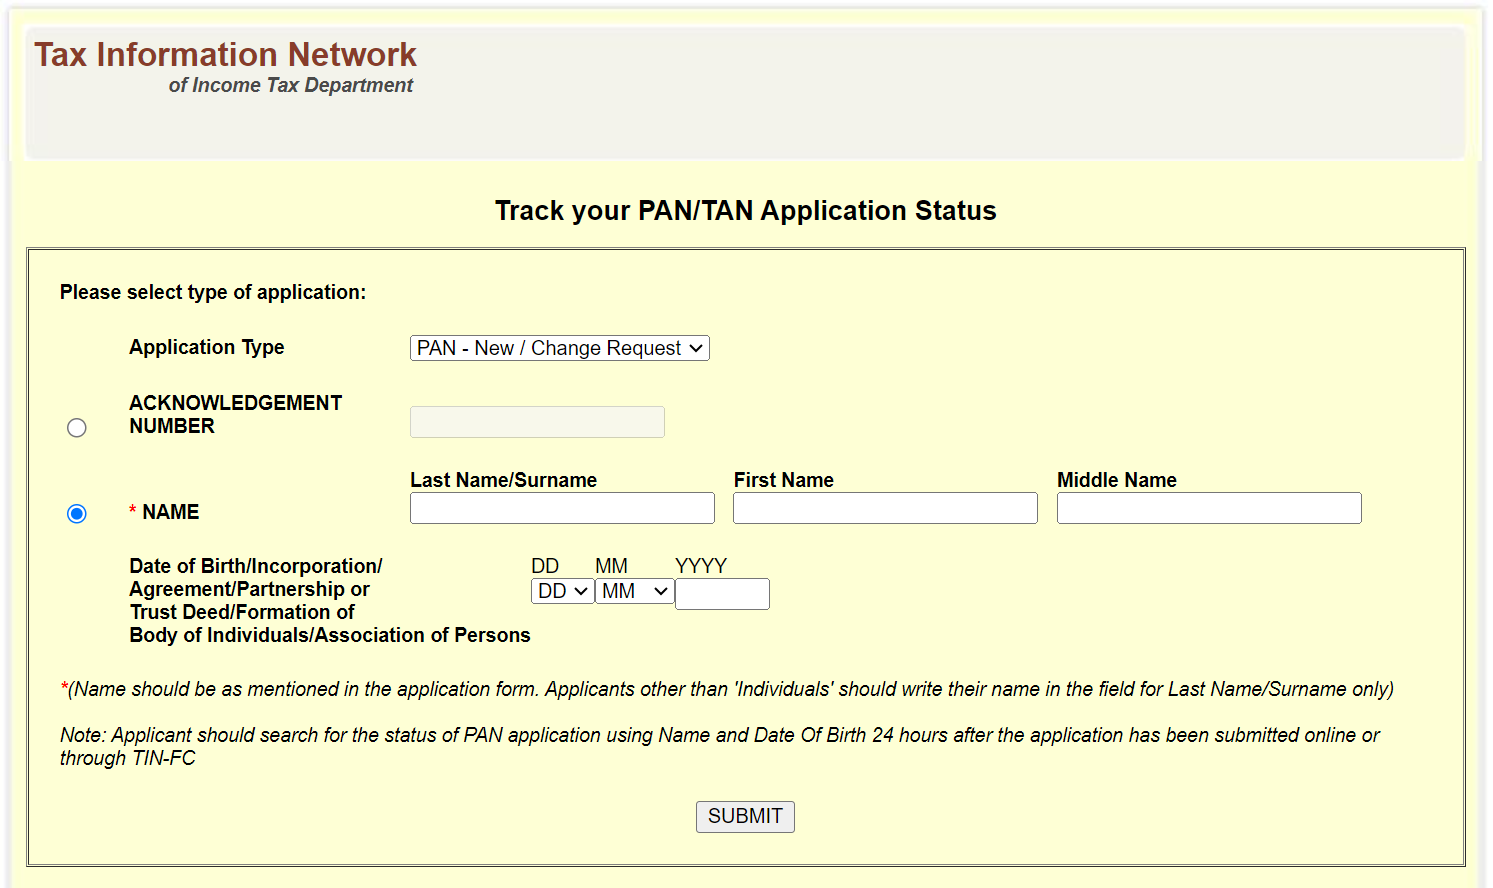Select the ACKNOWLEDGEMENT NUMBER radio button
Screen dimensions: 1493x888
(77, 427)
